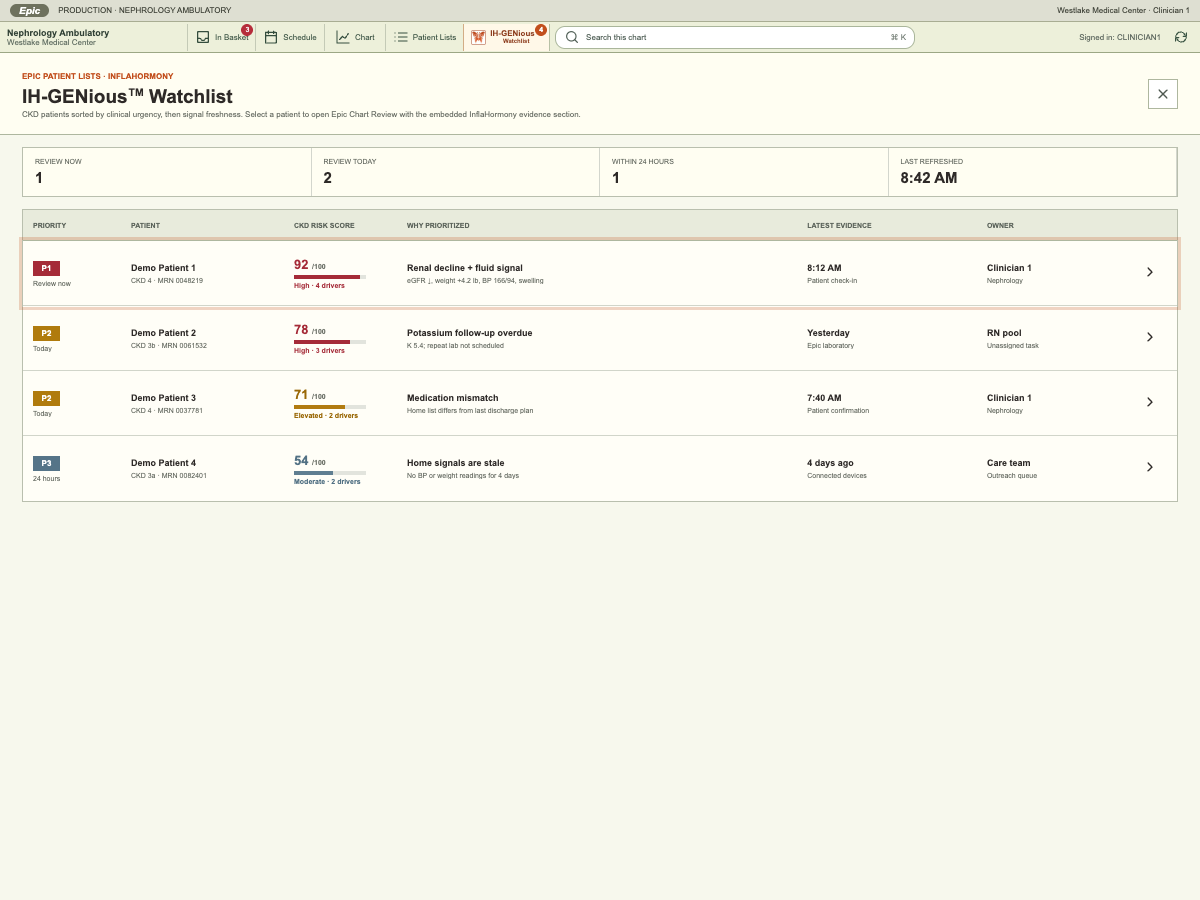
Task: Click the IH-GENious butterfly icon
Action: click(479, 37)
